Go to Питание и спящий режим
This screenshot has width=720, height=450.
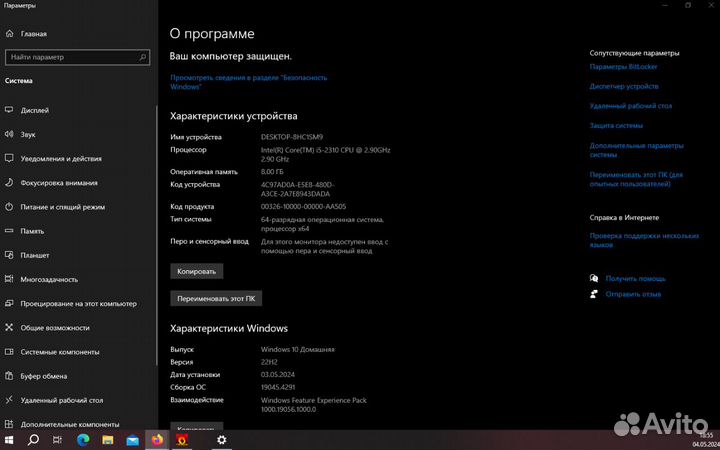click(x=62, y=207)
